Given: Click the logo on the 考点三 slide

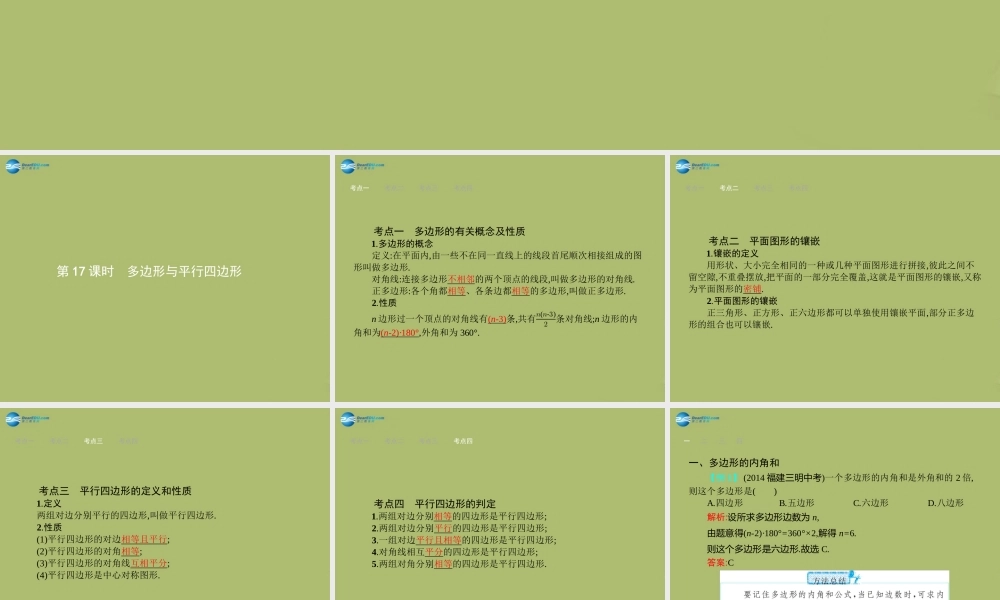Looking at the screenshot, I should tap(27, 419).
